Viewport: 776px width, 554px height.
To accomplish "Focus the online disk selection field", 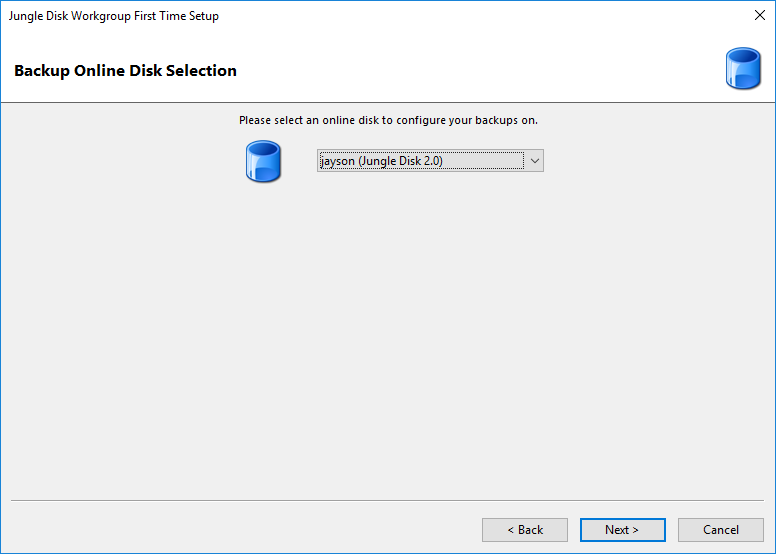I will 430,161.
